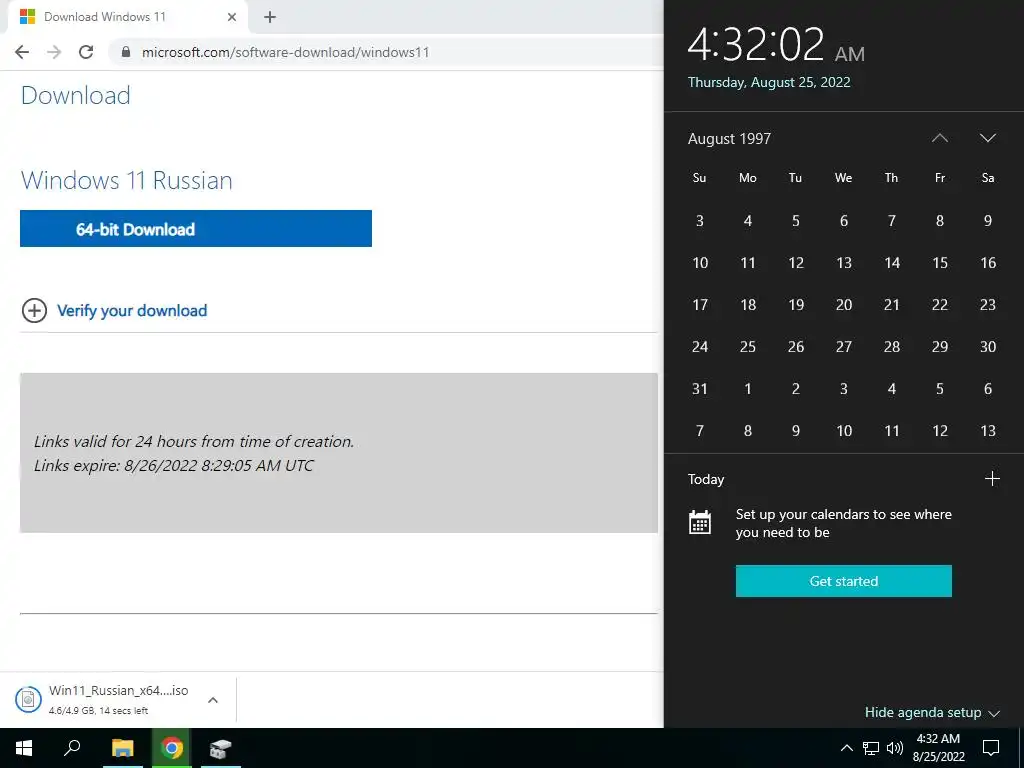This screenshot has height=768, width=1024.
Task: Click the Chrome back arrow
Action: [22, 52]
